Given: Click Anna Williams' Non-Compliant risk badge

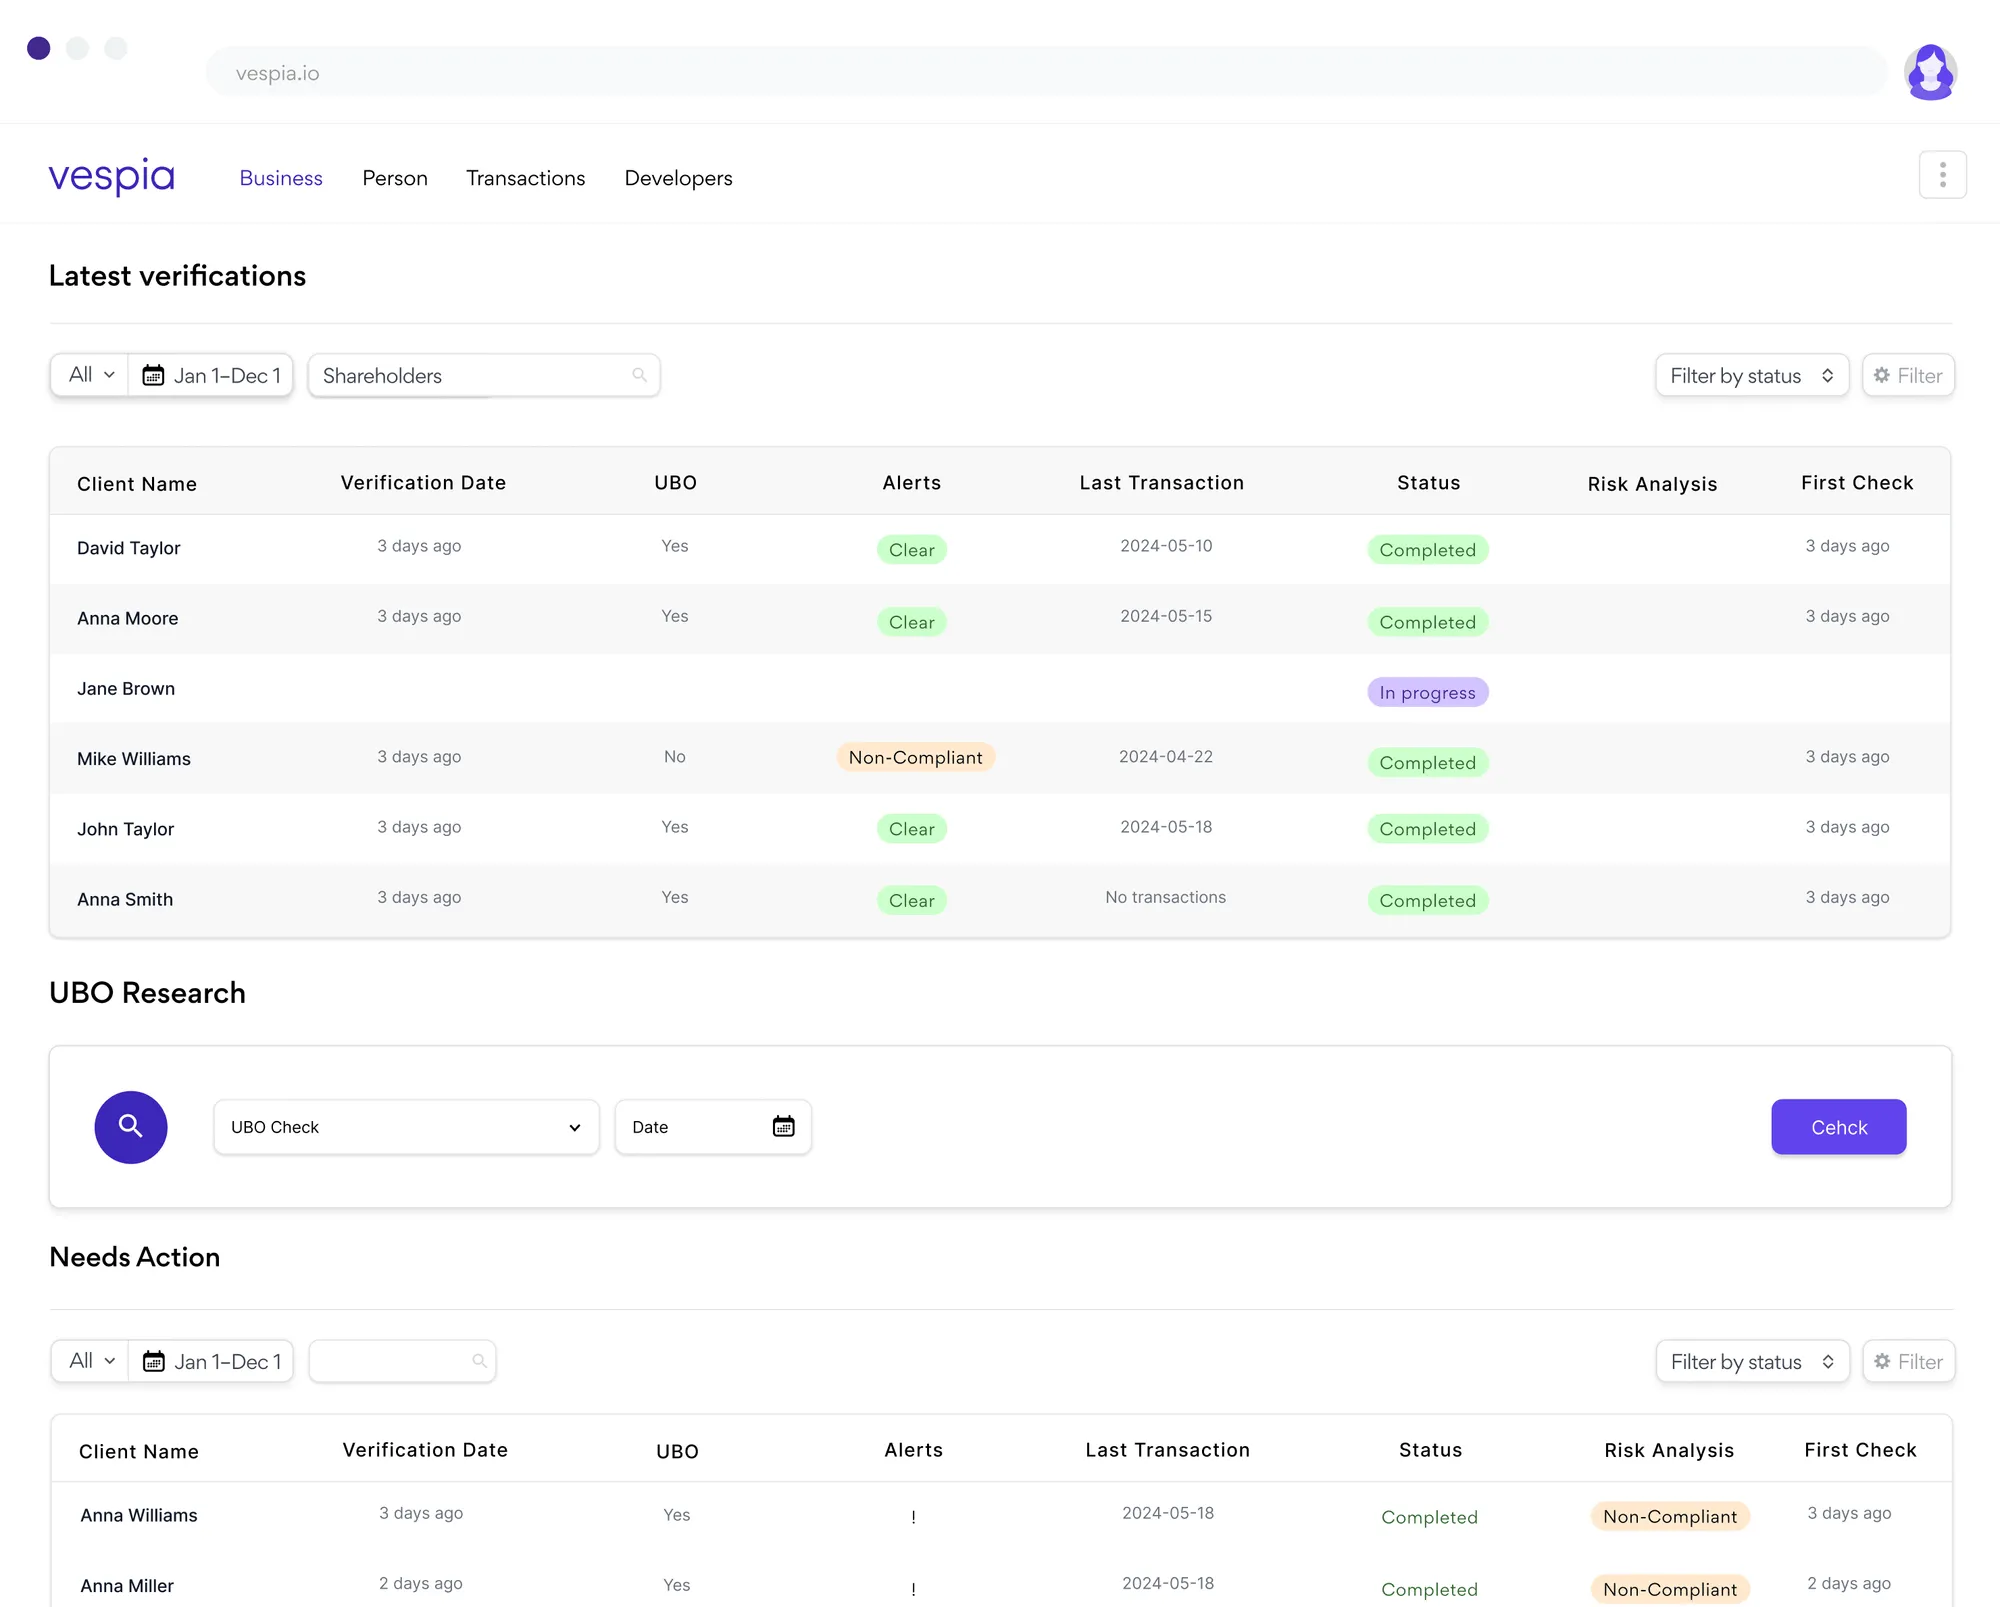Looking at the screenshot, I should 1670,1516.
